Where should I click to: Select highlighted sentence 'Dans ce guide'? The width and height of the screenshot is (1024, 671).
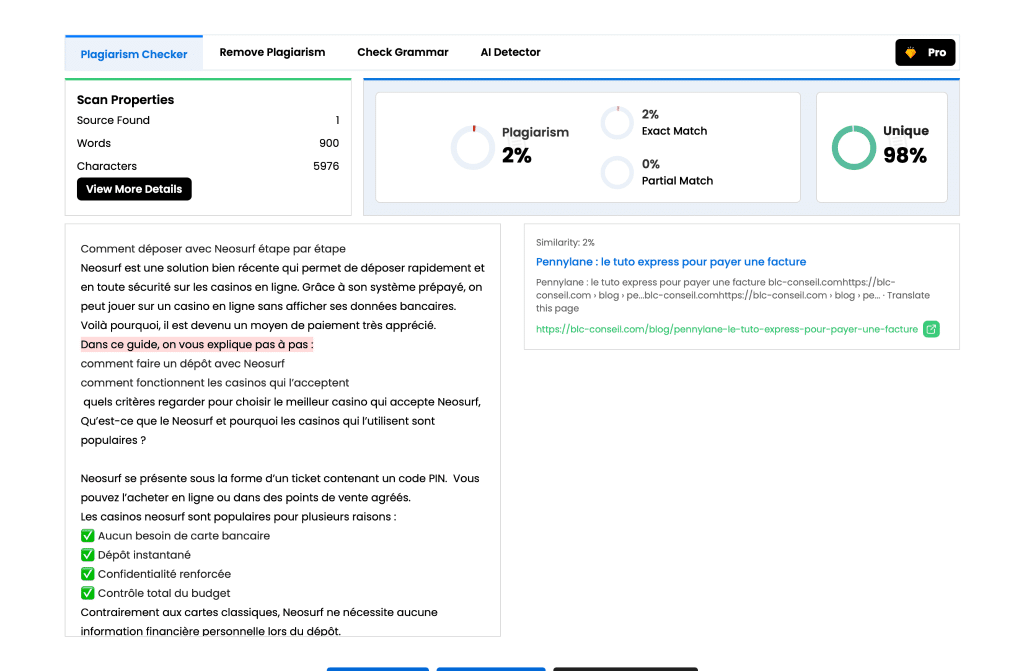(197, 345)
